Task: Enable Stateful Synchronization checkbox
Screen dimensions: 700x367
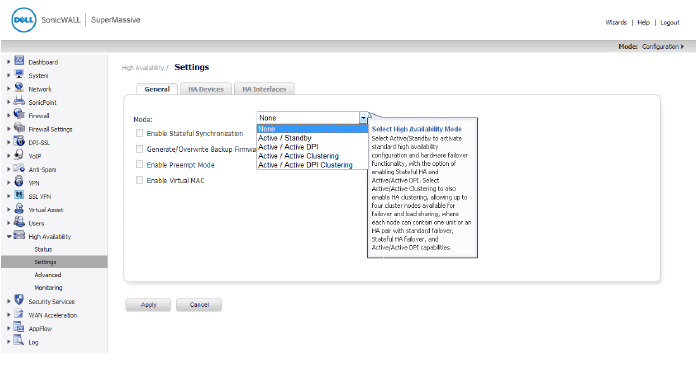Action: coord(140,133)
